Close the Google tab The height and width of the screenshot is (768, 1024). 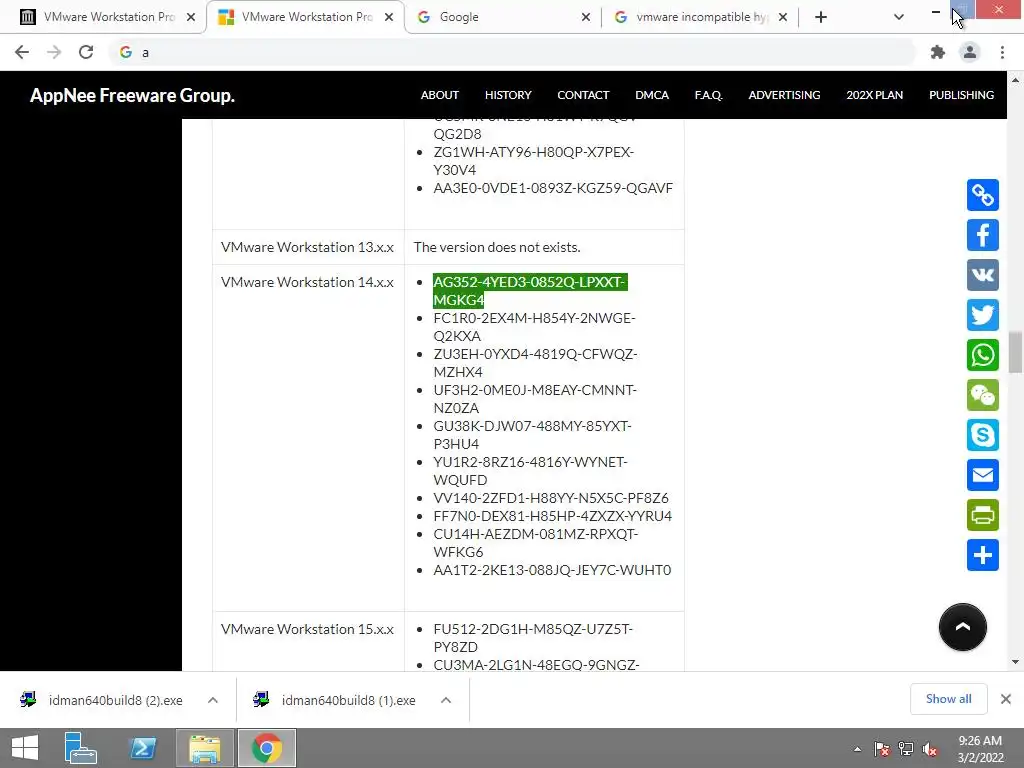585,17
